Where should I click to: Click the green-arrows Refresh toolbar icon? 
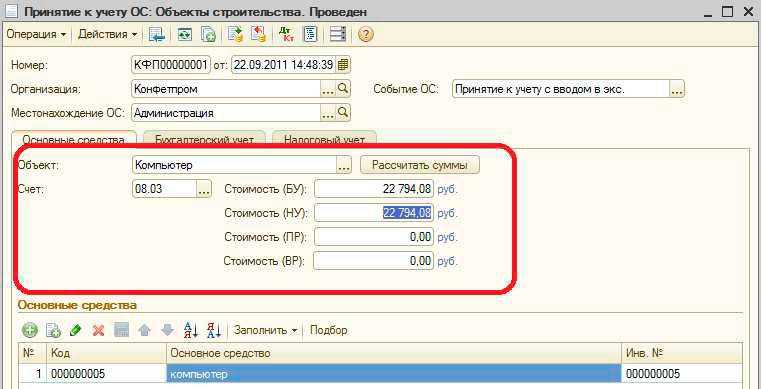[185, 34]
